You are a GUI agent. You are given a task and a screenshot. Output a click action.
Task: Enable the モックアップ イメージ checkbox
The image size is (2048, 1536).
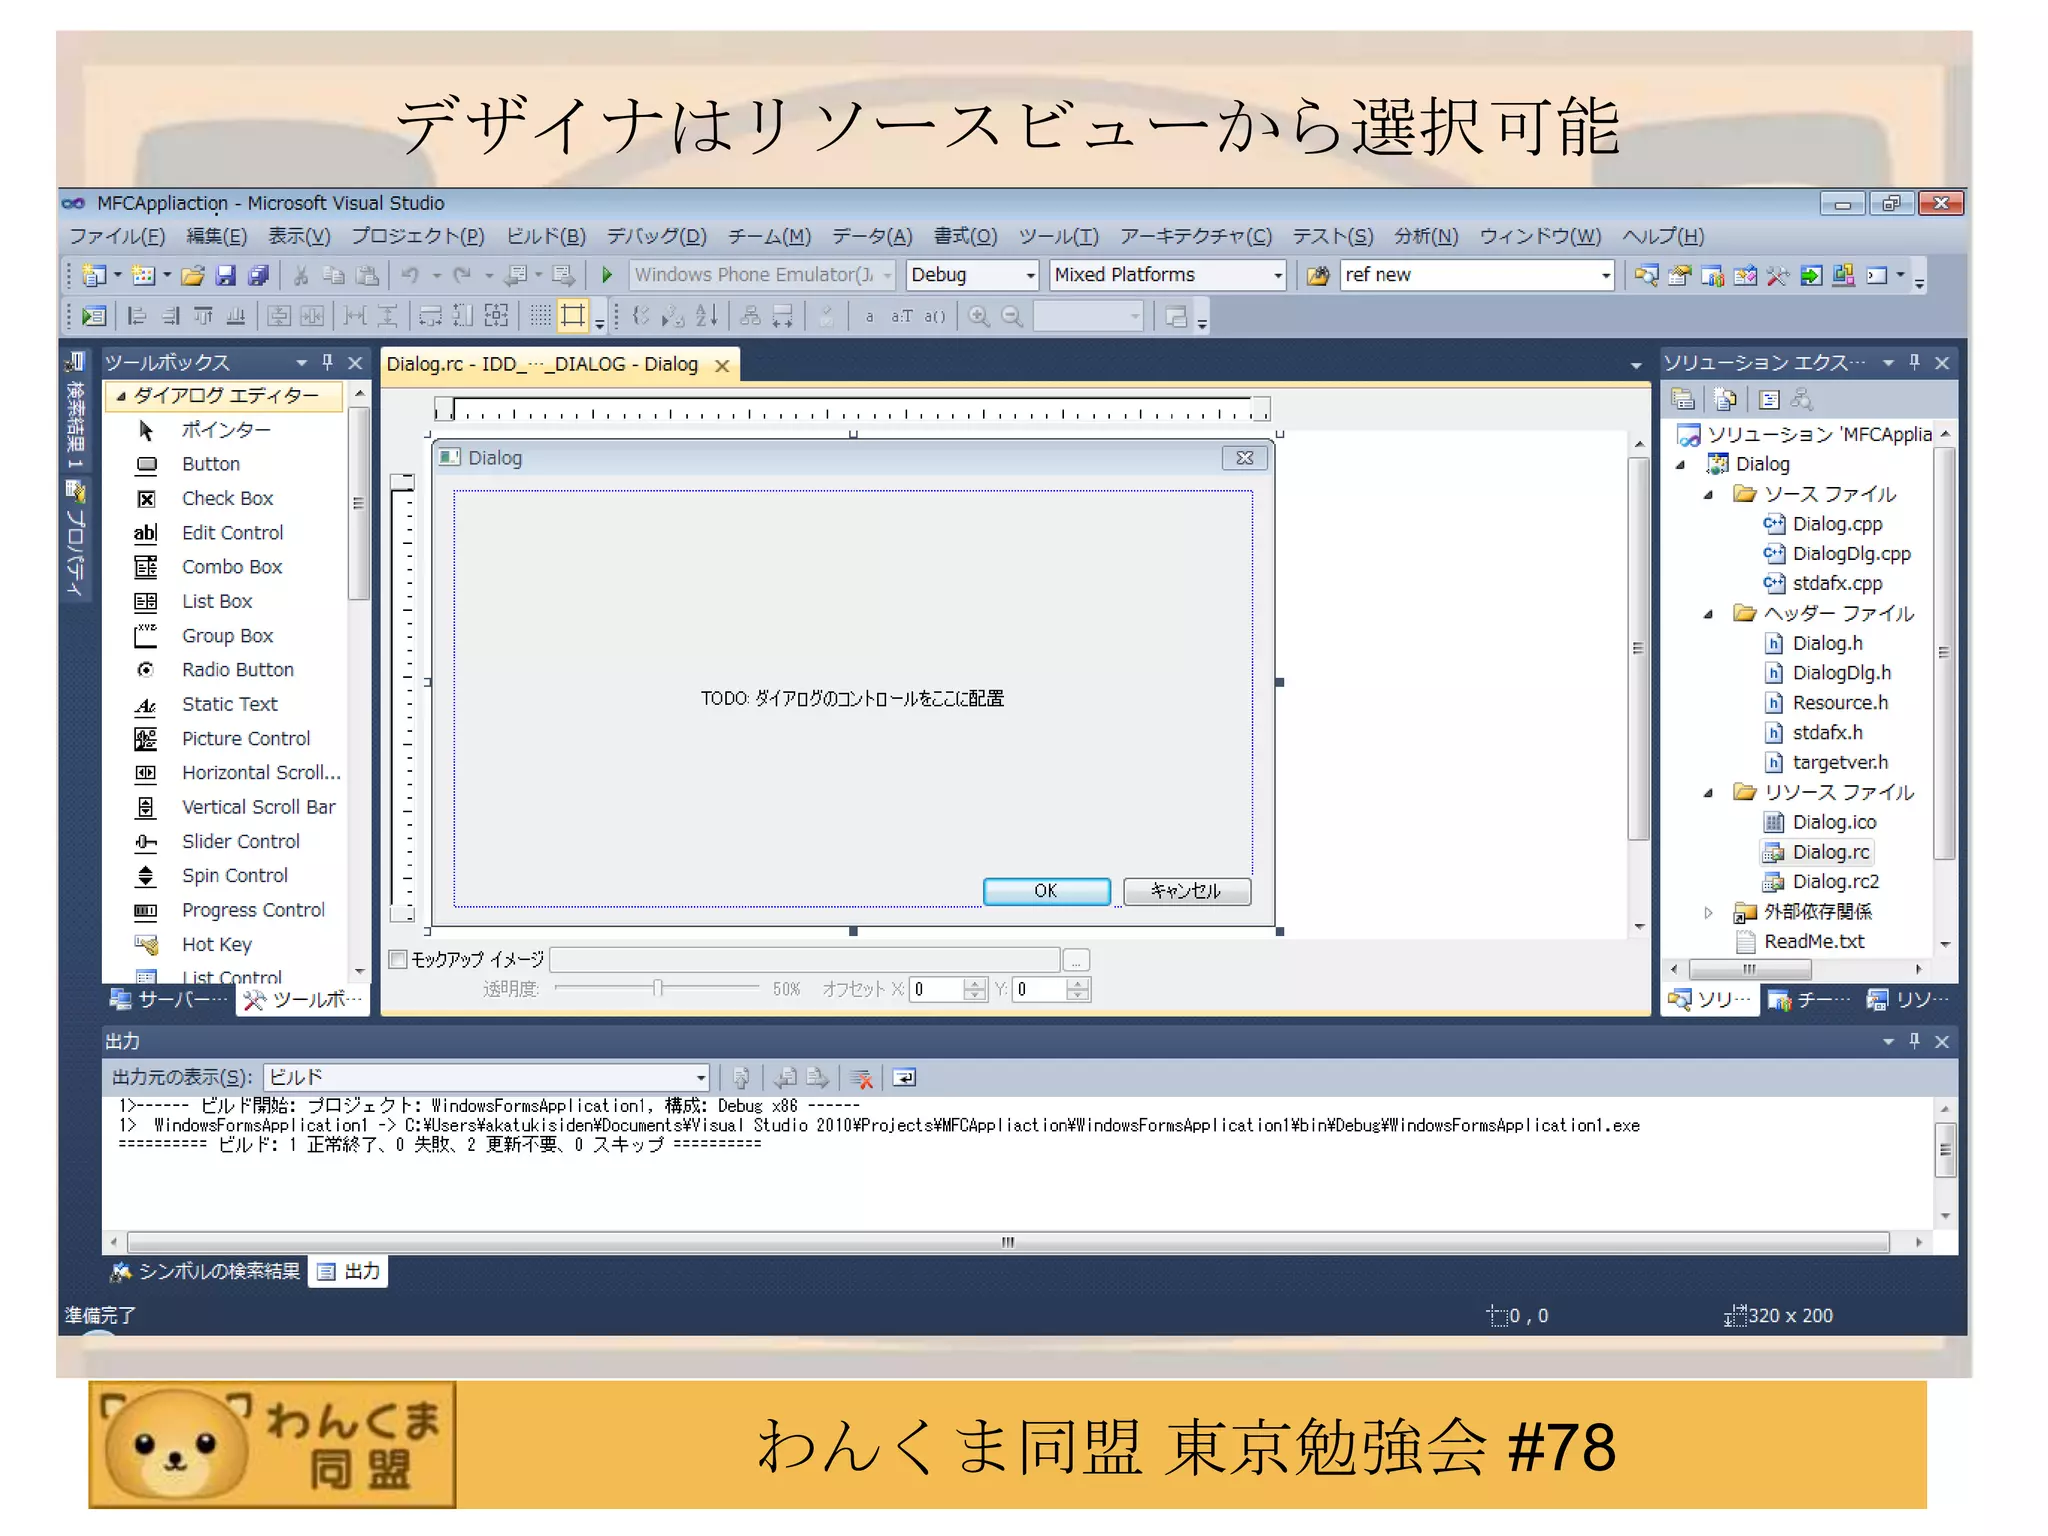click(x=398, y=960)
